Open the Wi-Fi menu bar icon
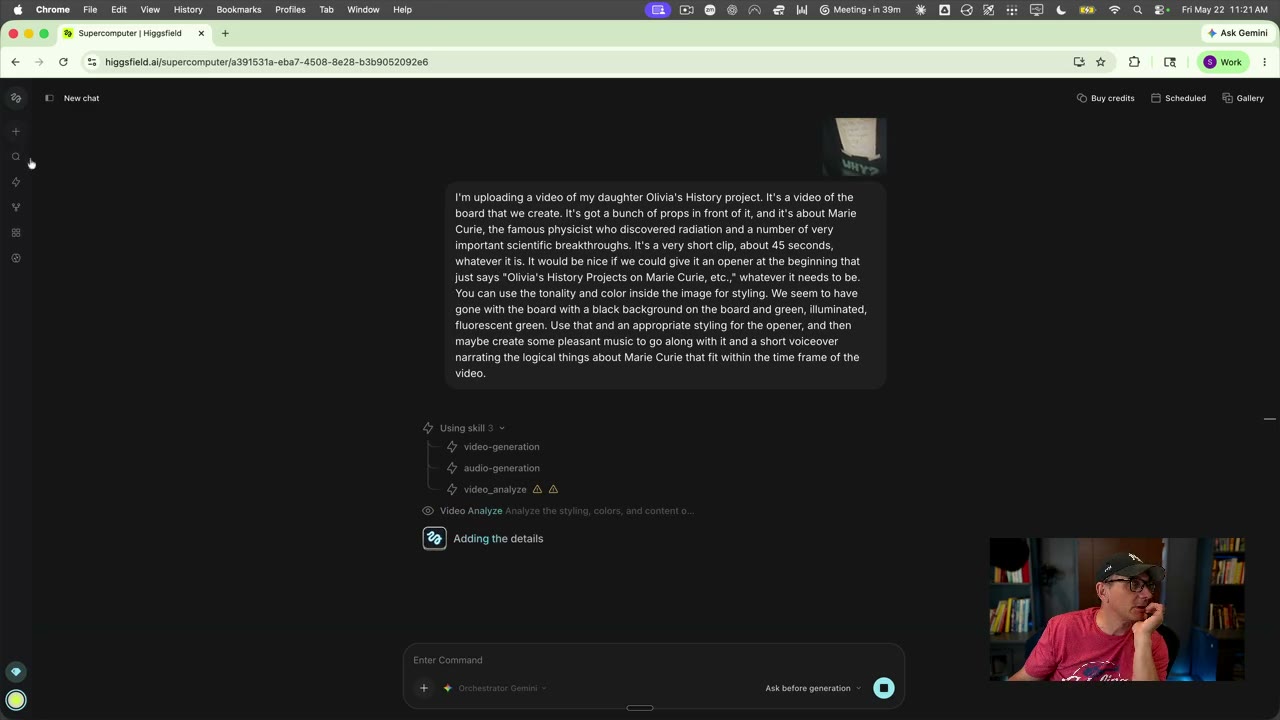Image resolution: width=1280 pixels, height=720 pixels. click(x=1115, y=9)
